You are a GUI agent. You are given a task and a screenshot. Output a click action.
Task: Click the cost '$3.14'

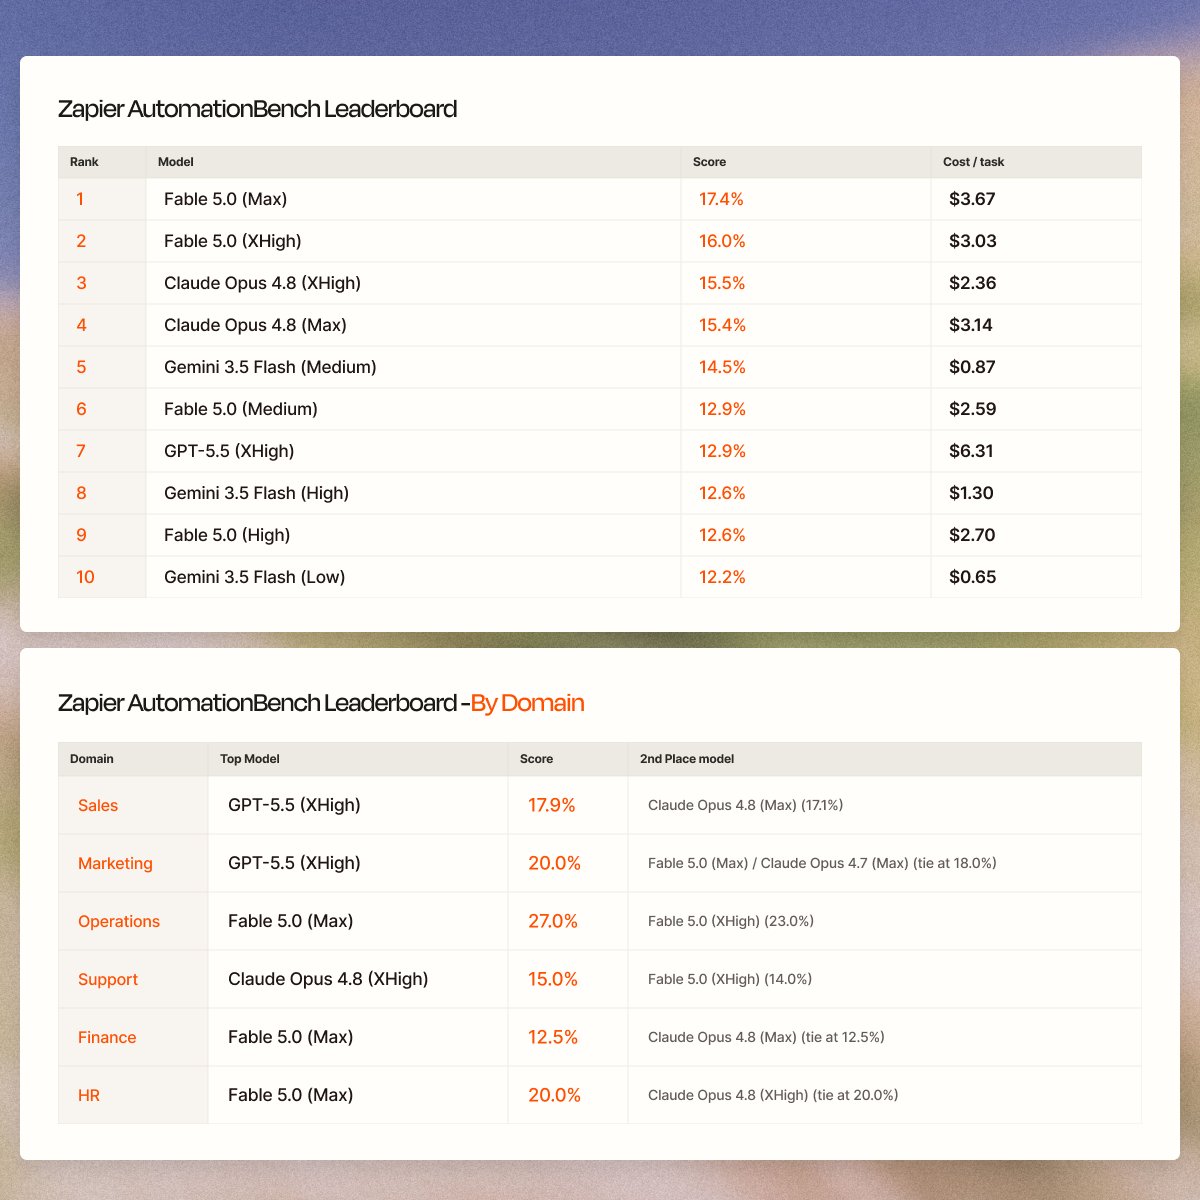click(x=971, y=325)
